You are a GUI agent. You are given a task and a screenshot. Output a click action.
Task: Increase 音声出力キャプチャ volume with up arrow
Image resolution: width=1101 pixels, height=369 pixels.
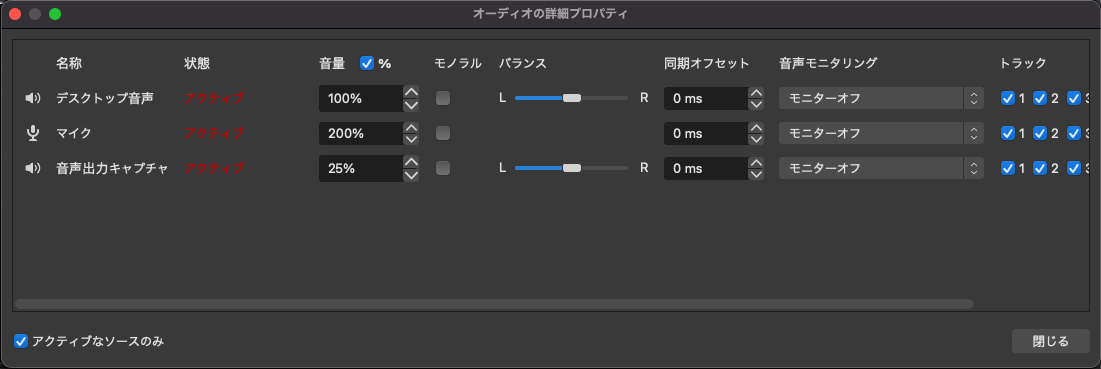pyautogui.click(x=411, y=163)
